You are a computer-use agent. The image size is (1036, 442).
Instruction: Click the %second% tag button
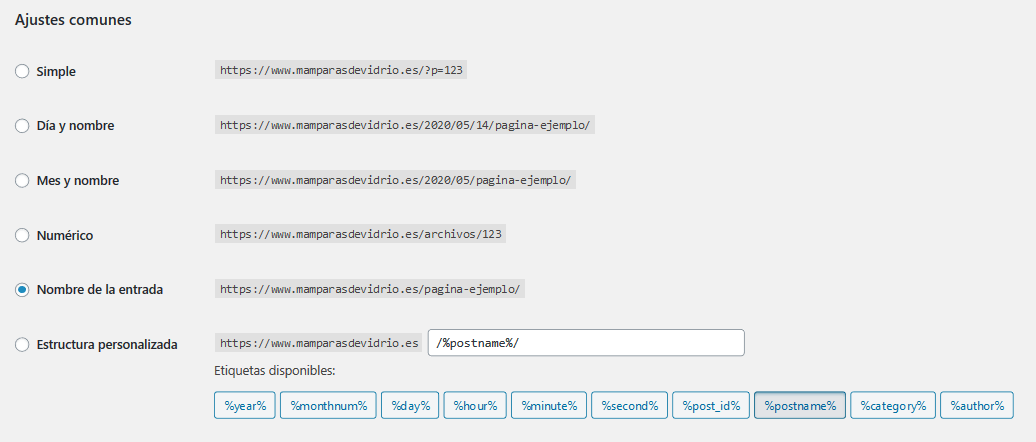(630, 405)
